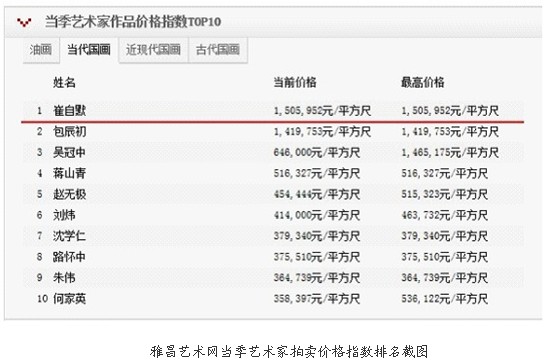Click current price 414,000元/平方尺

[x=317, y=216]
